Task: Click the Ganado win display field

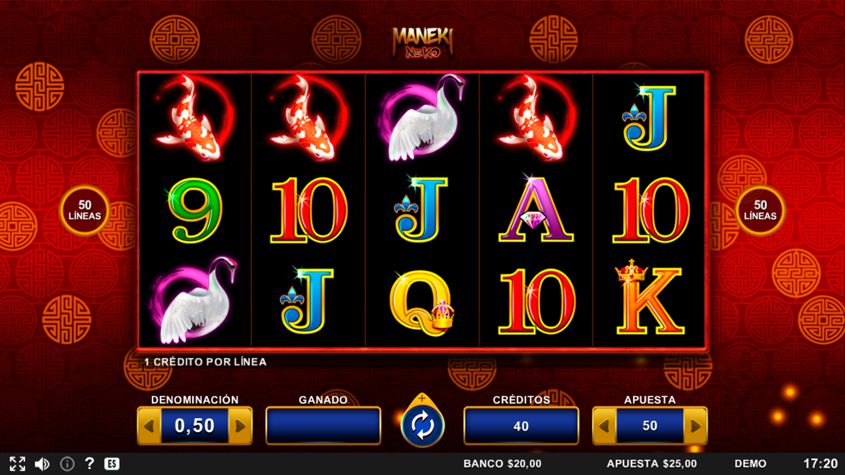Action: pos(323,426)
